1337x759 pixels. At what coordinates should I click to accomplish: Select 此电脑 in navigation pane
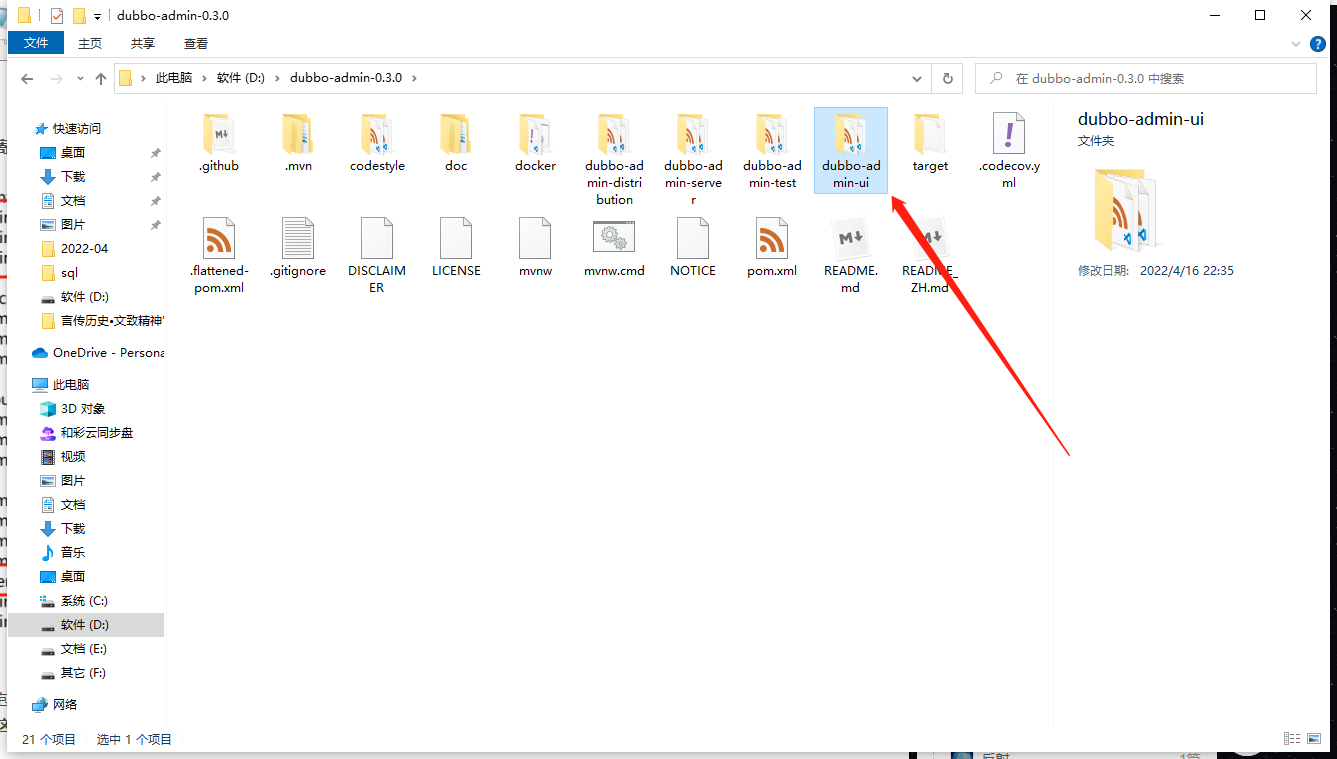coord(70,384)
